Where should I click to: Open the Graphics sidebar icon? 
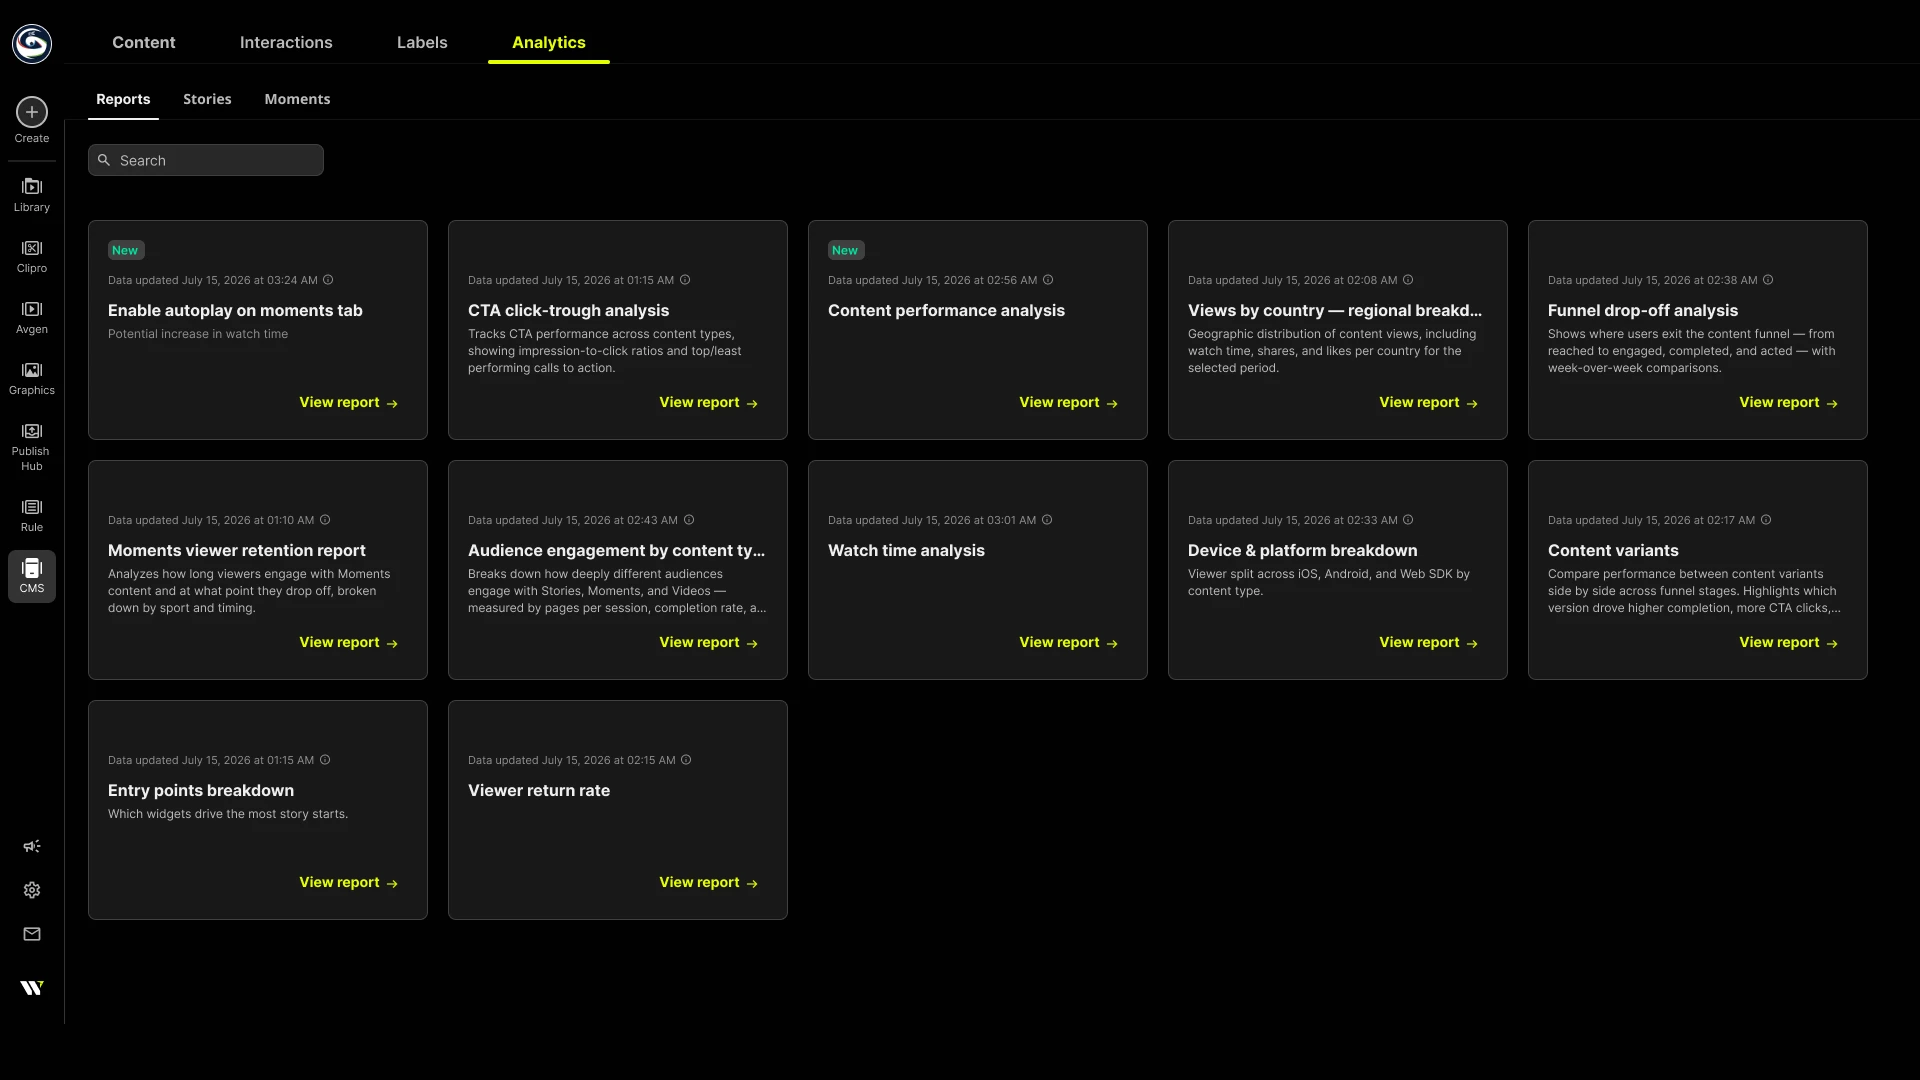tap(32, 370)
